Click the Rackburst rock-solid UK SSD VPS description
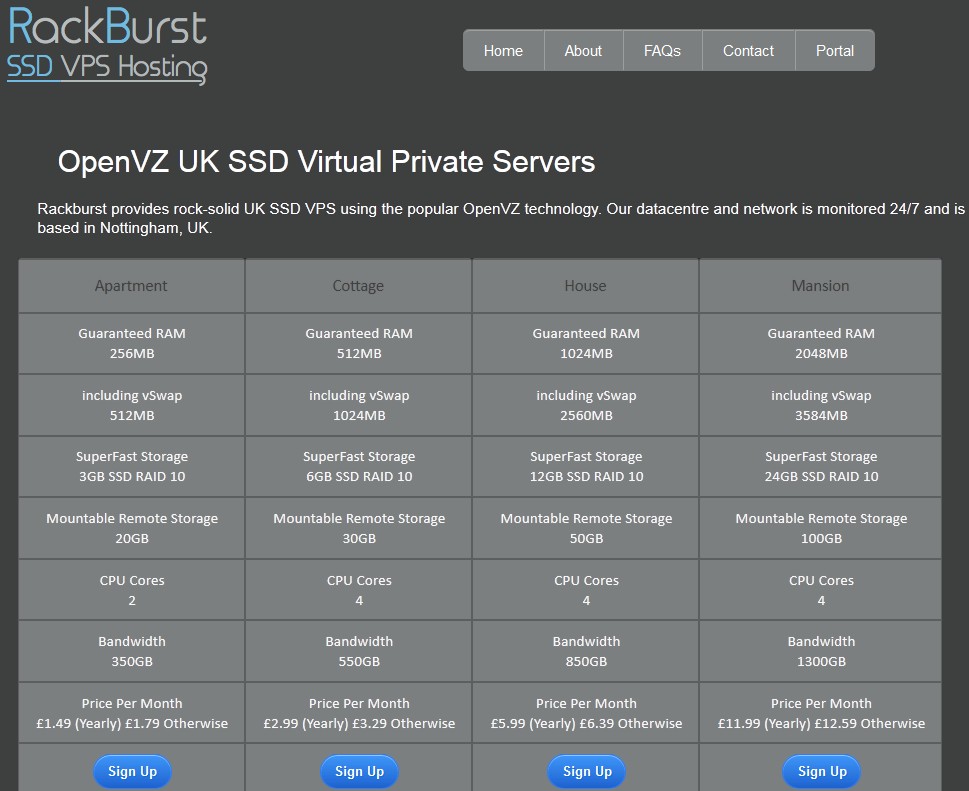The width and height of the screenshot is (969, 791). tap(501, 218)
